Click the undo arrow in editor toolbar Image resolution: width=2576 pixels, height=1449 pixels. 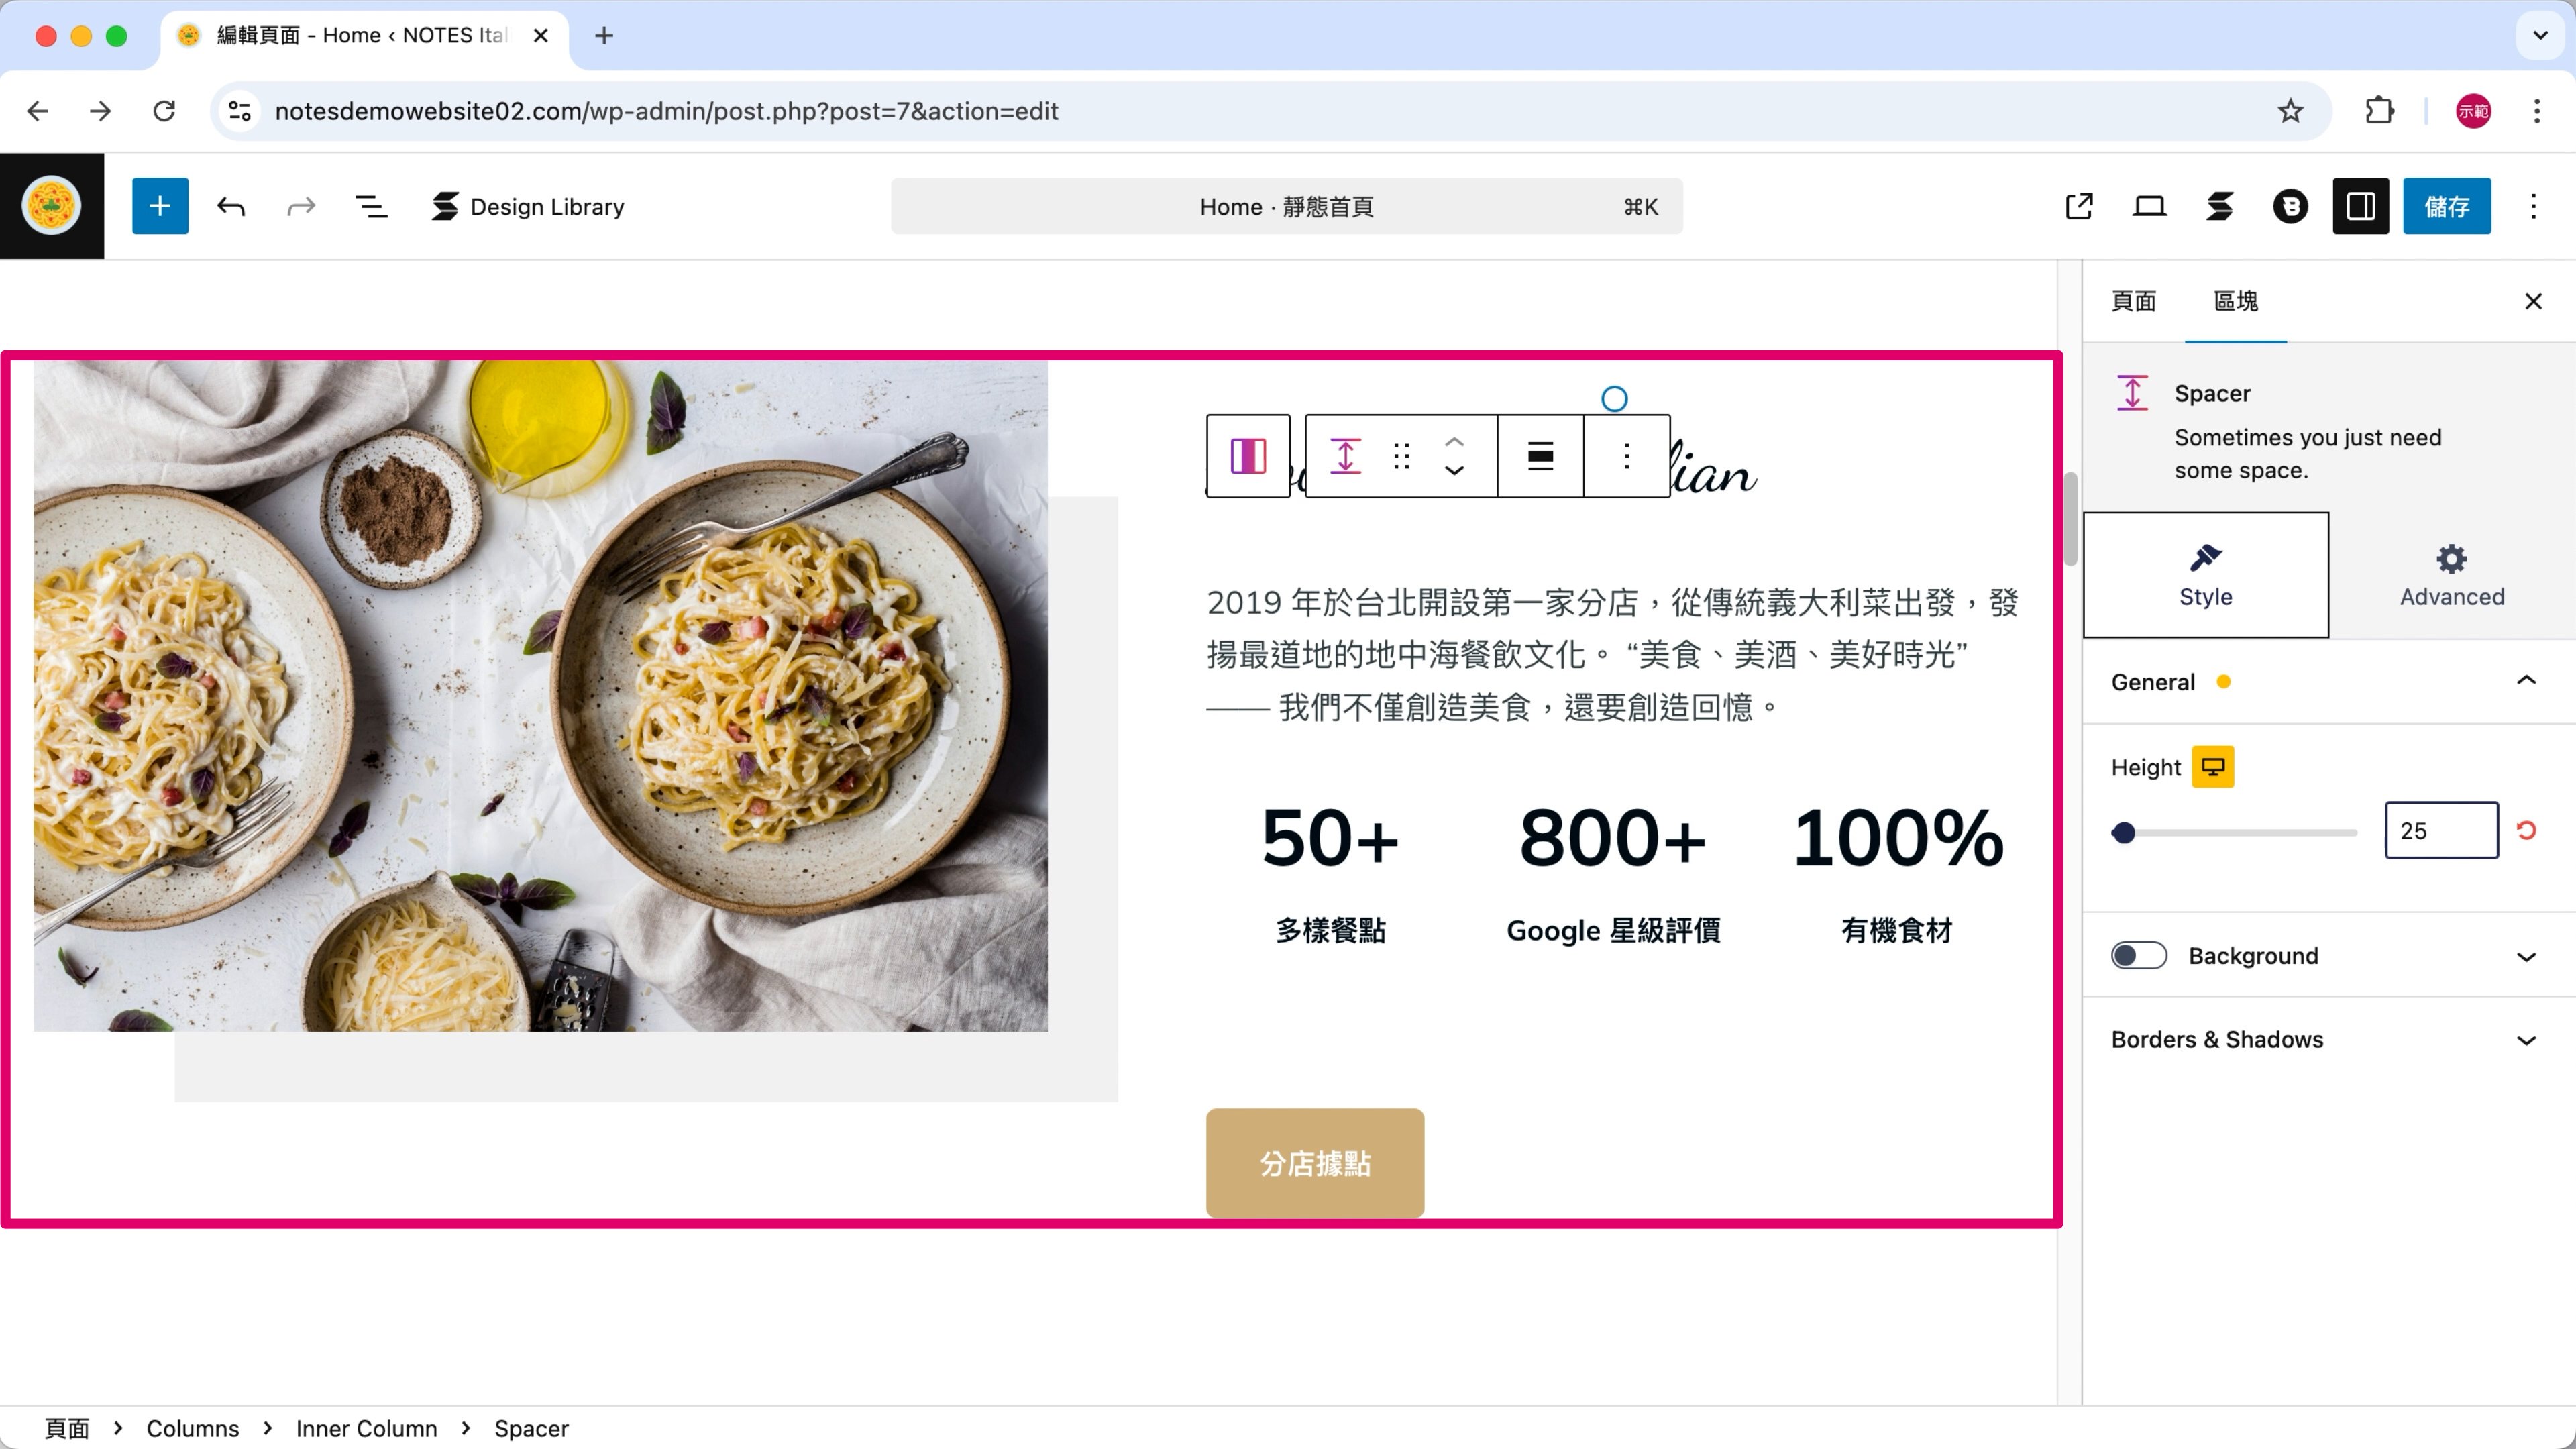click(231, 206)
